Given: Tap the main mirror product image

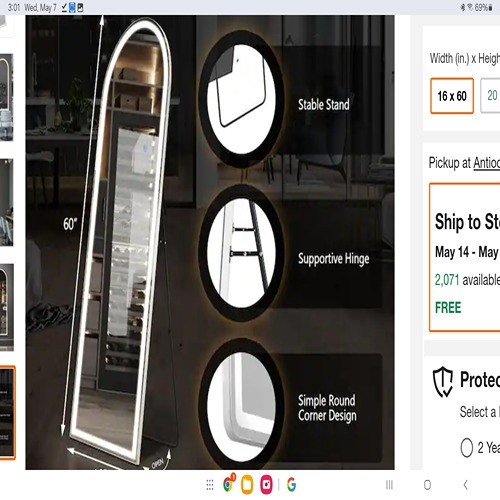Looking at the screenshot, I should 210,242.
